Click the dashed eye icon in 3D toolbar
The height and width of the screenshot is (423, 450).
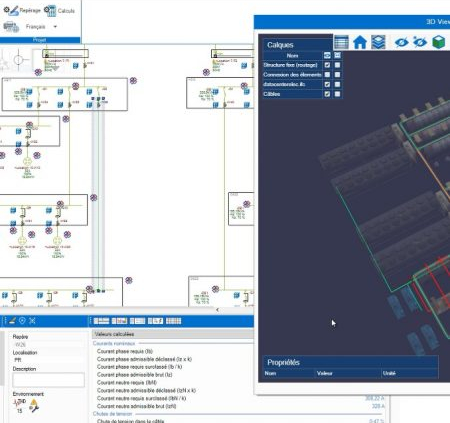click(x=420, y=42)
